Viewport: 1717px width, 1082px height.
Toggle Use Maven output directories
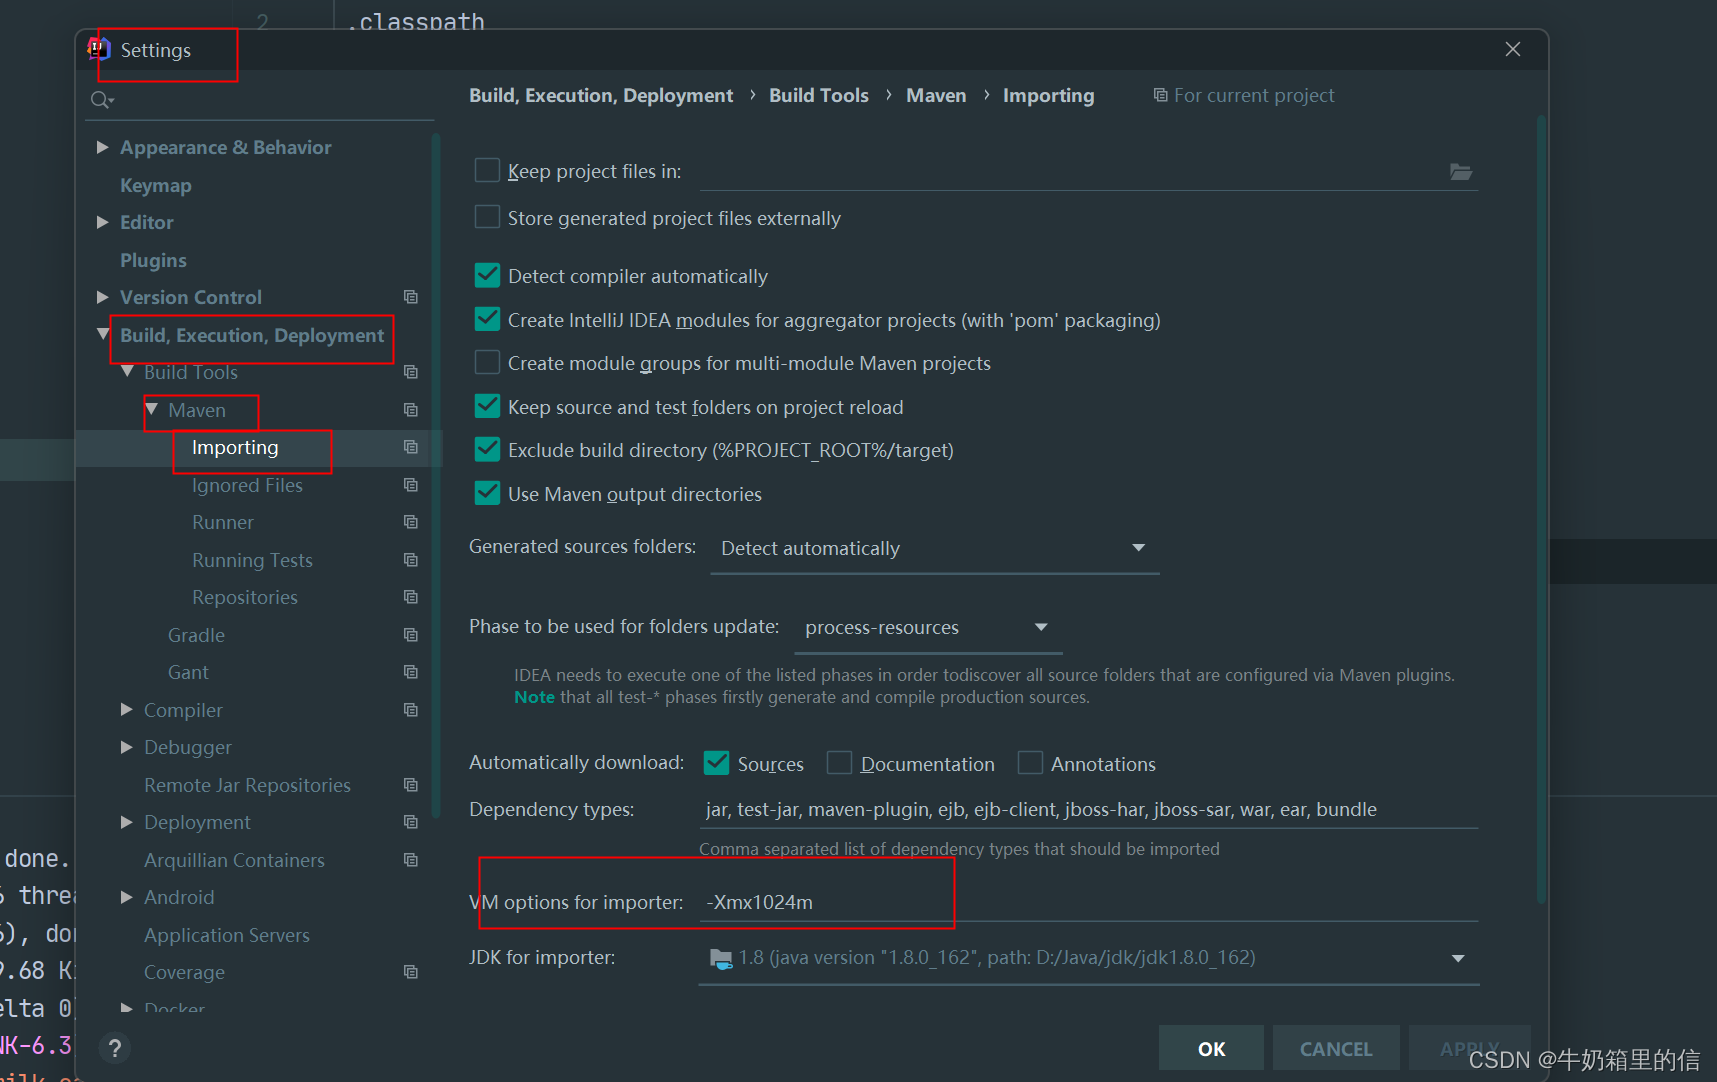point(487,493)
